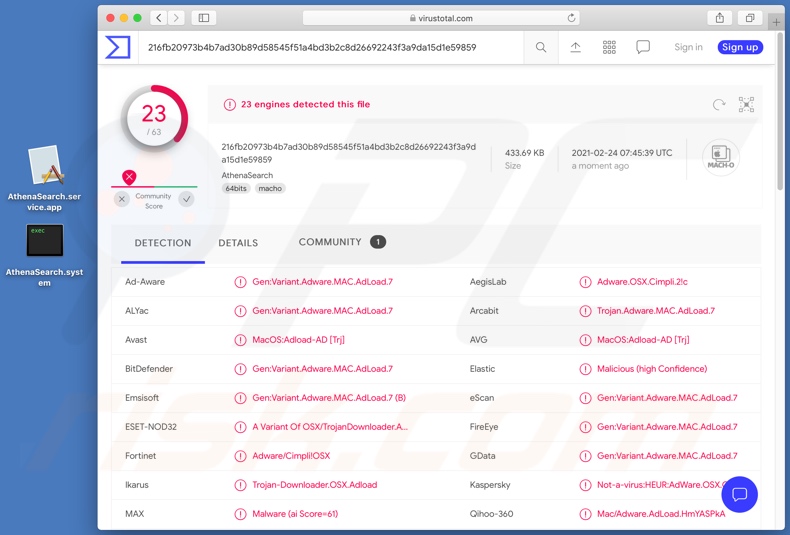Click the search magnifier icon

click(x=541, y=47)
